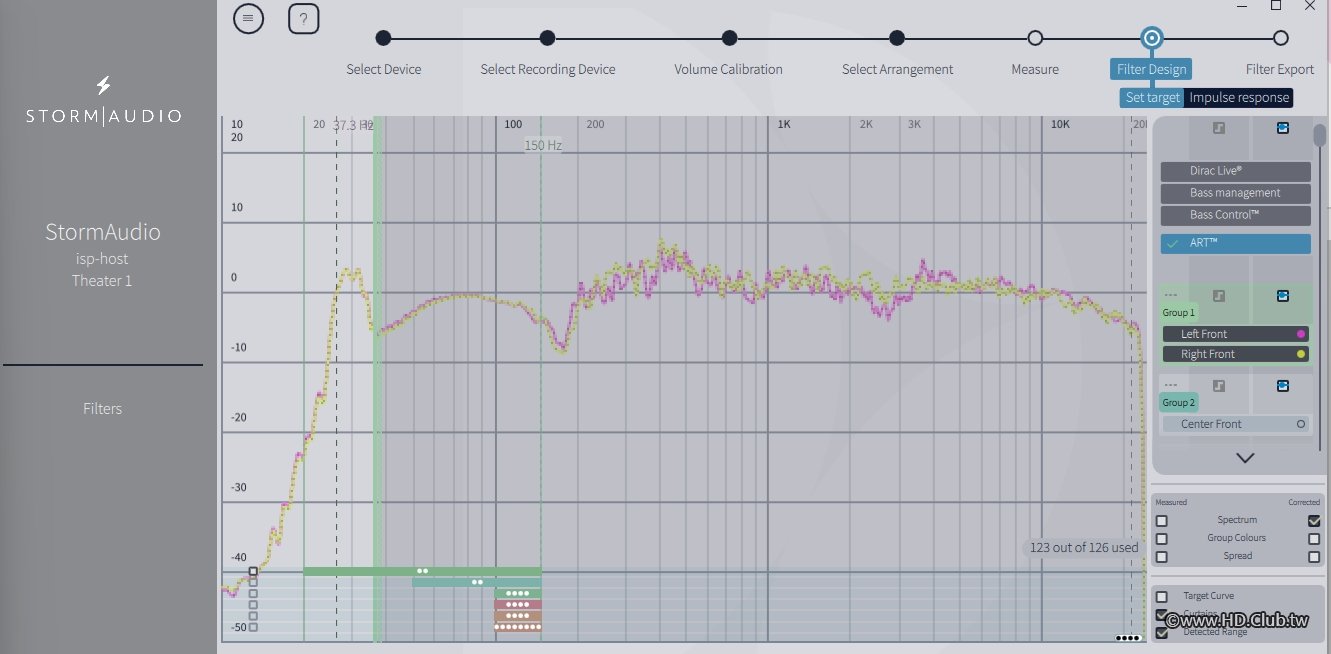Image resolution: width=1331 pixels, height=654 pixels.
Task: Open Filters in the left sidebar
Action: [x=102, y=408]
